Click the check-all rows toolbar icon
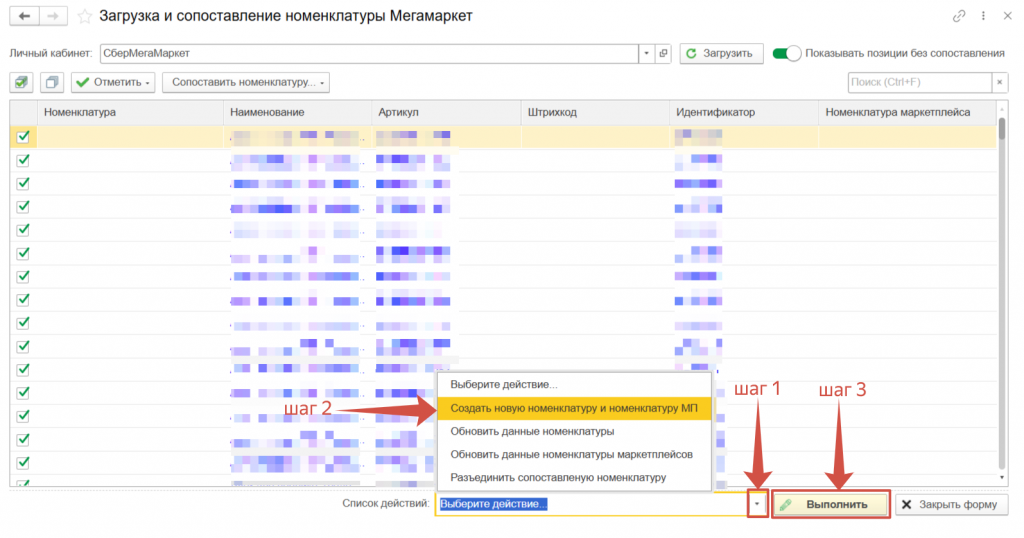 [x=23, y=82]
